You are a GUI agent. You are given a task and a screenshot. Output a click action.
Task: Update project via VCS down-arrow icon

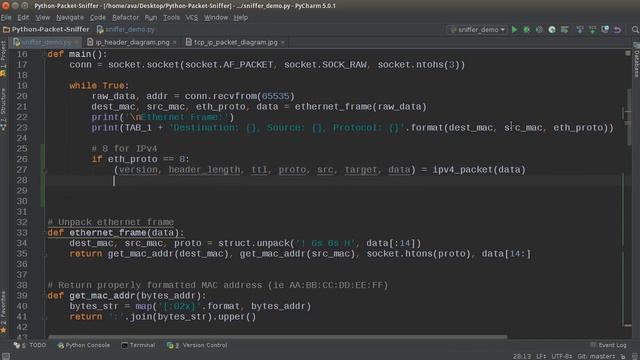580,30
